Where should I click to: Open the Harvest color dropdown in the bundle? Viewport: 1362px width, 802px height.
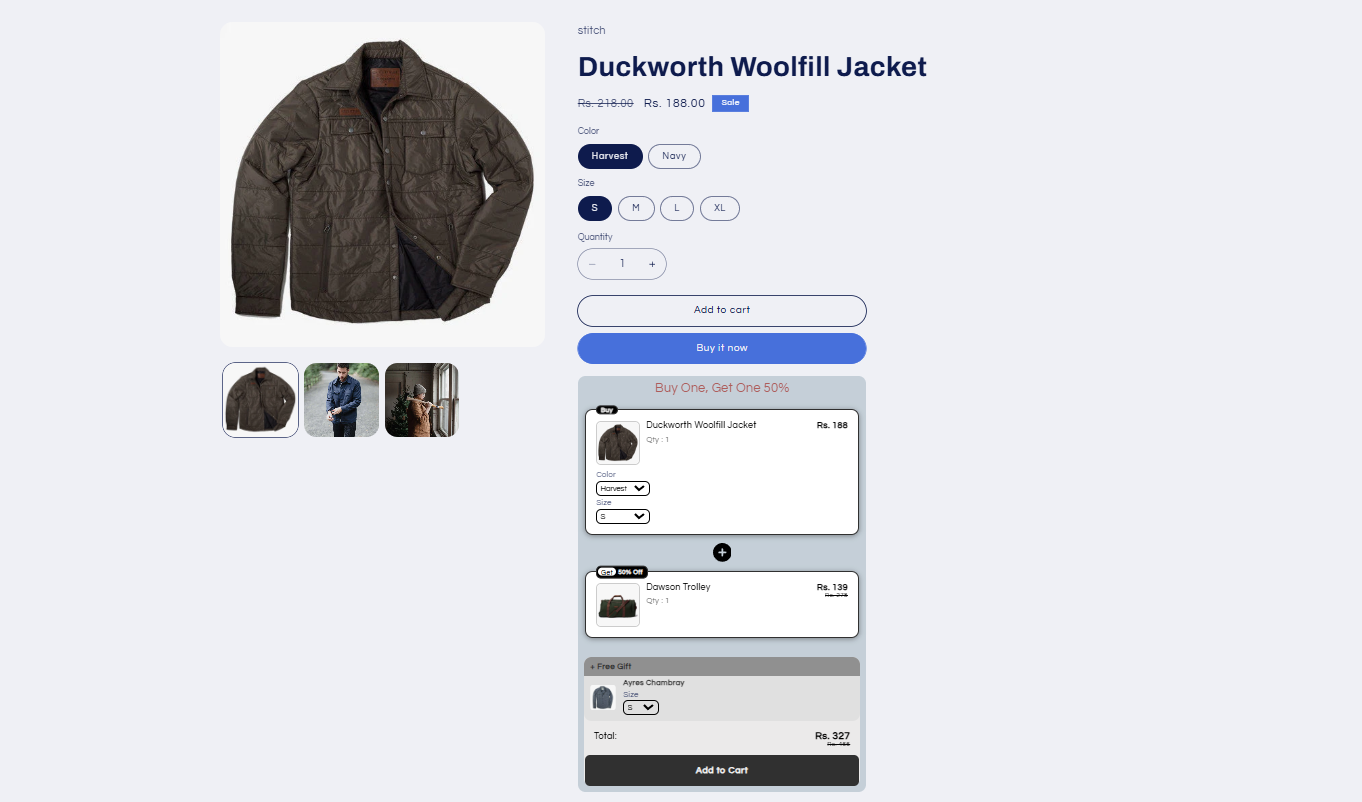[x=623, y=488]
